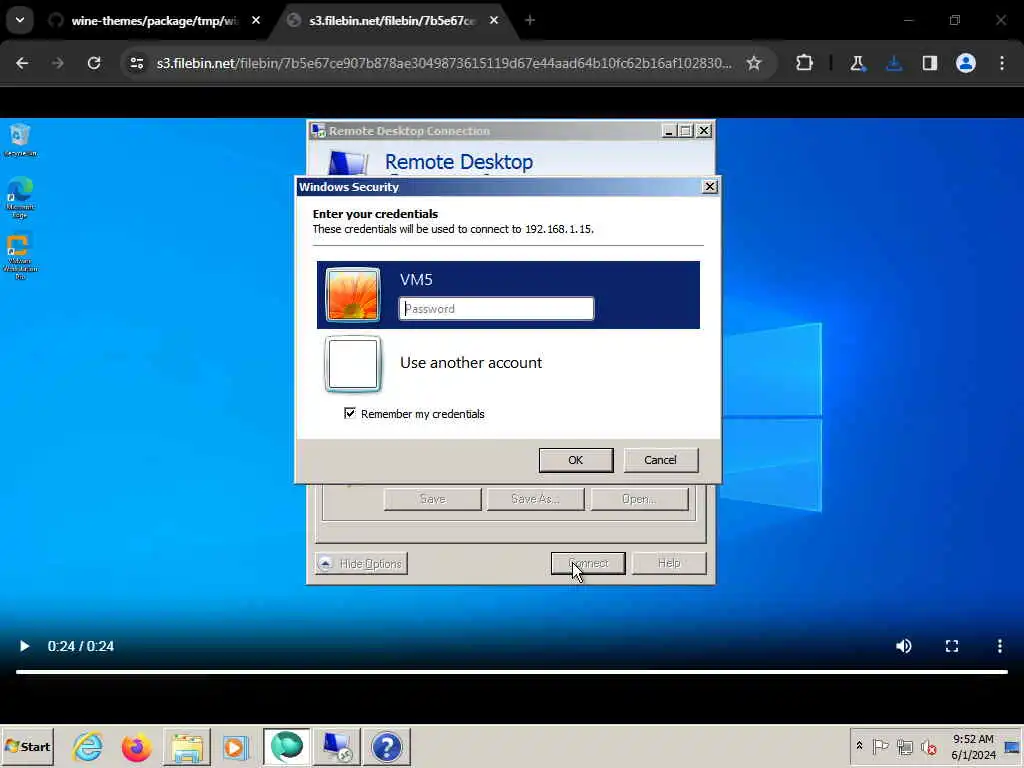Show browser downloads
The image size is (1024, 768).
tap(893, 63)
